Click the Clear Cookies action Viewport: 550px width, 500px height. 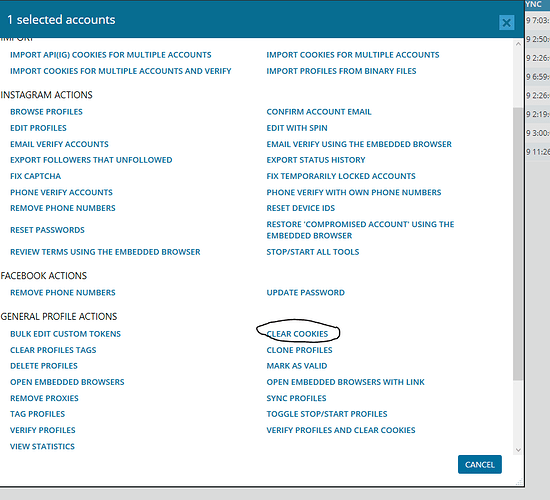[x=297, y=334]
